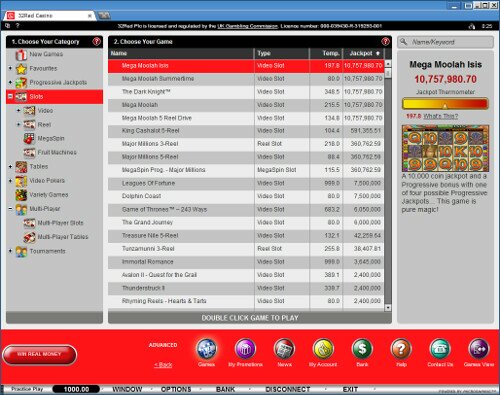Click the Back link
This screenshot has width=500, height=395.
pyautogui.click(x=163, y=365)
